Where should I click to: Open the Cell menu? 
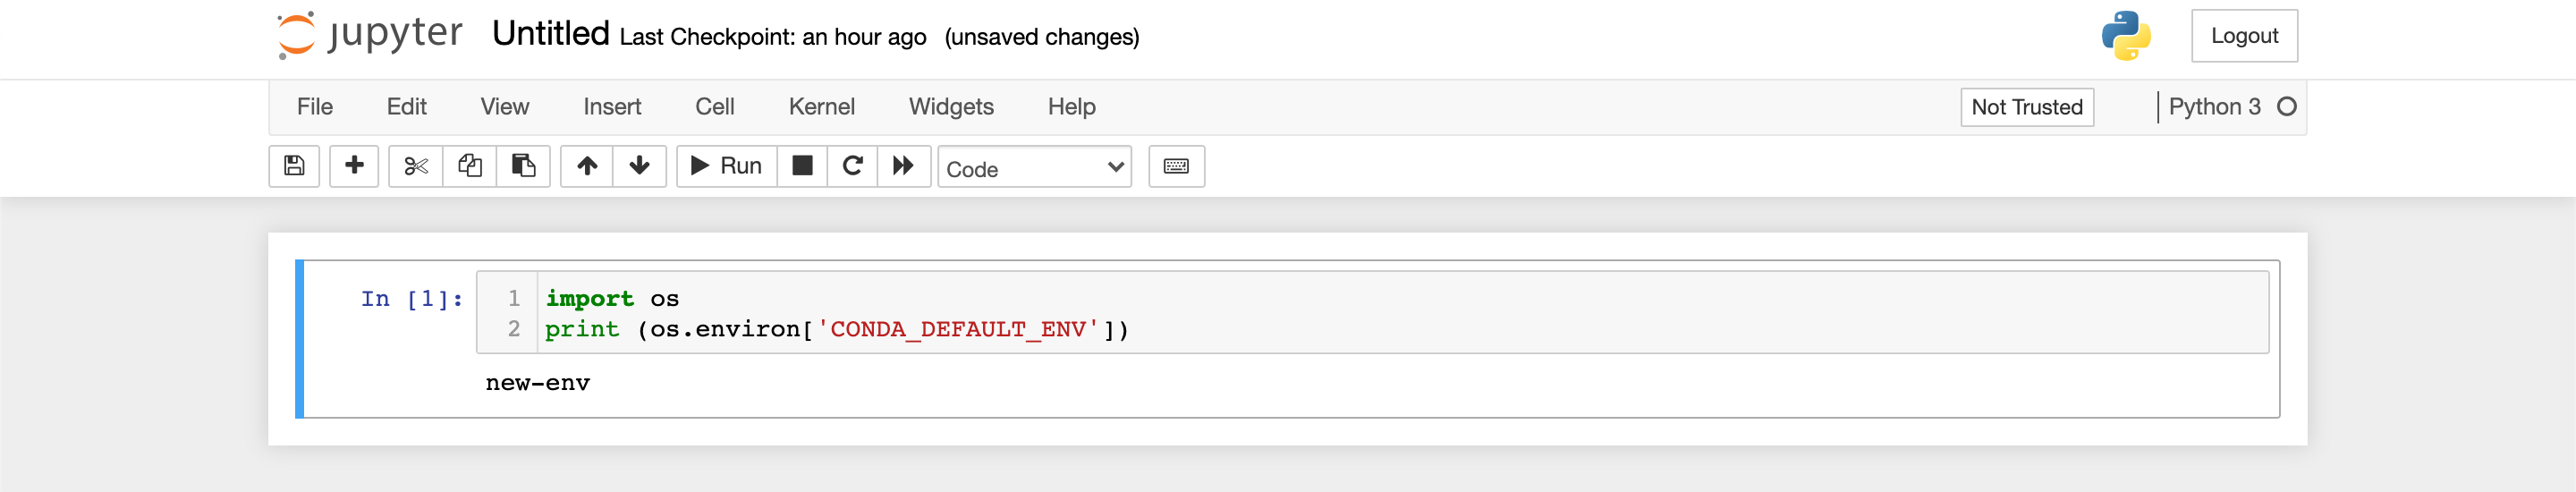coord(715,107)
